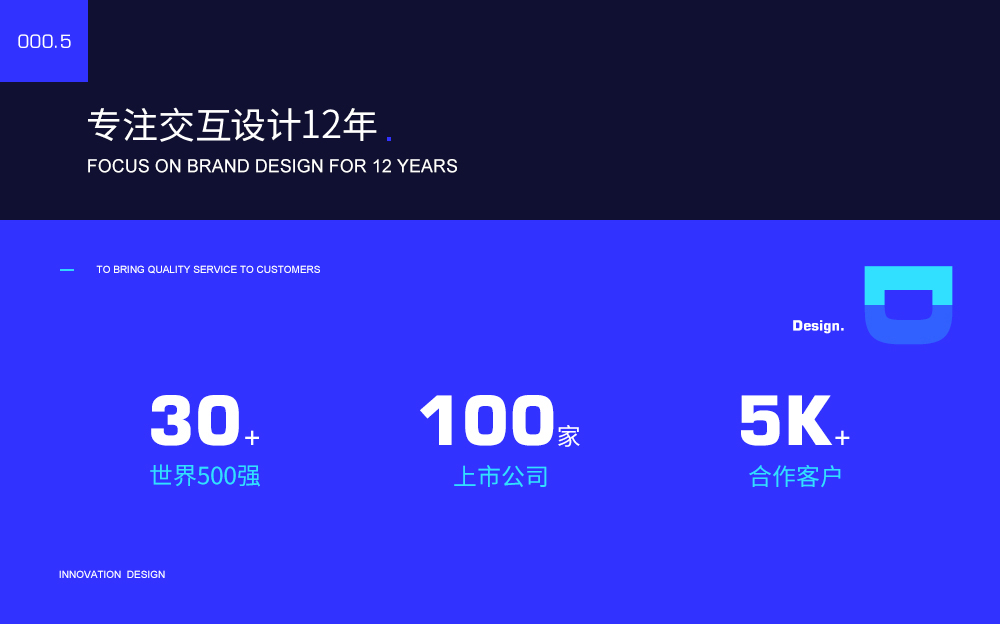
Task: Click the 世界500强 caption
Action: tap(205, 476)
